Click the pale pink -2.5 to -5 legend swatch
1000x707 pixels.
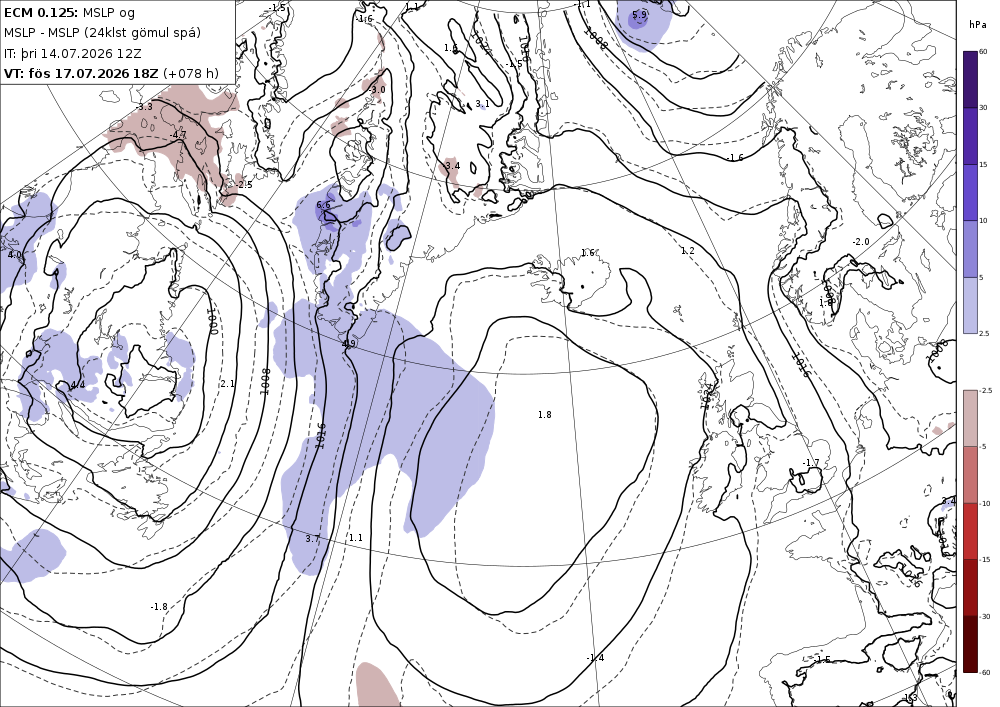point(970,418)
